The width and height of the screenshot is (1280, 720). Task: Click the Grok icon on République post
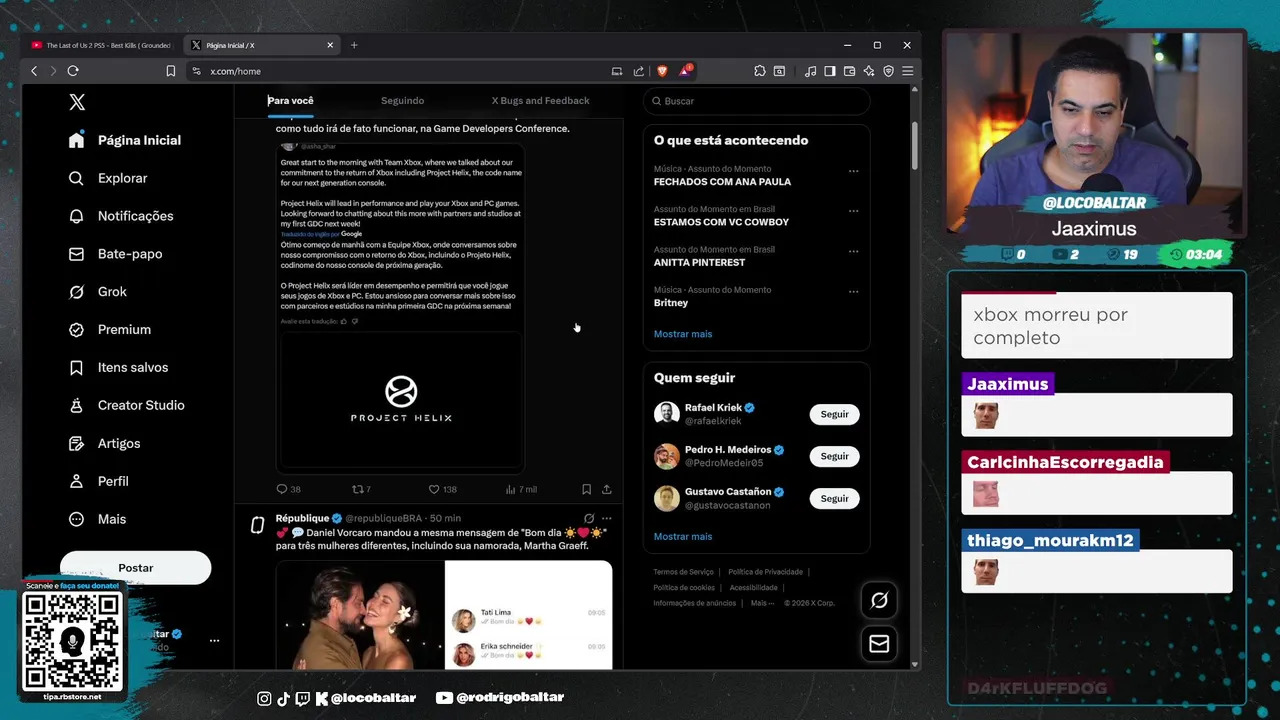589,518
